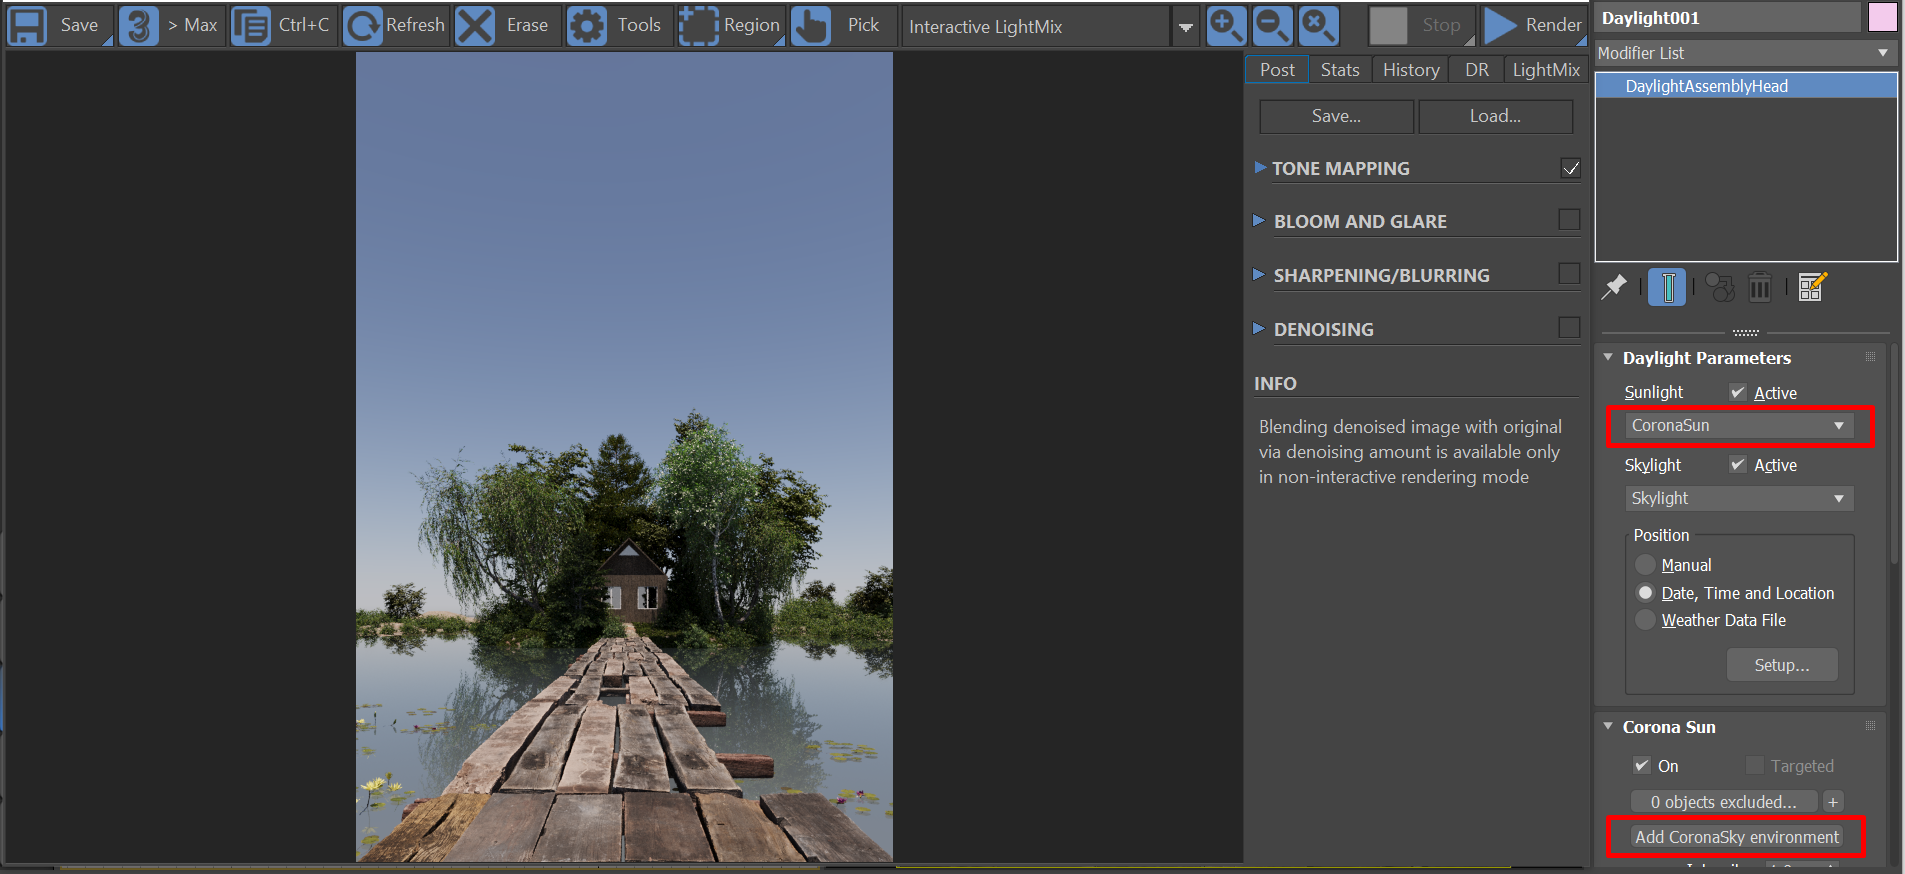Image resolution: width=1905 pixels, height=874 pixels.
Task: Click the pin stack icon
Action: coord(1614,288)
